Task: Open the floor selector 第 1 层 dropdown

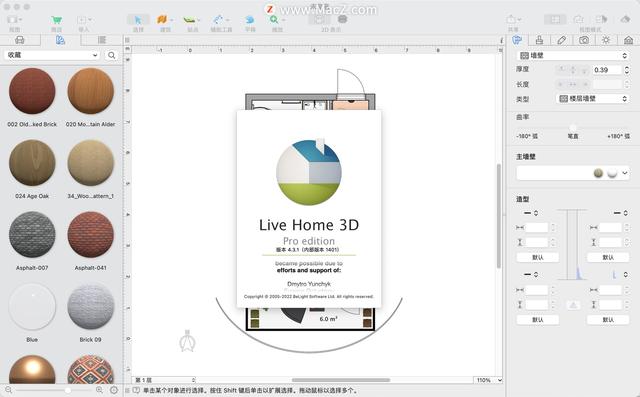Action: click(164, 380)
